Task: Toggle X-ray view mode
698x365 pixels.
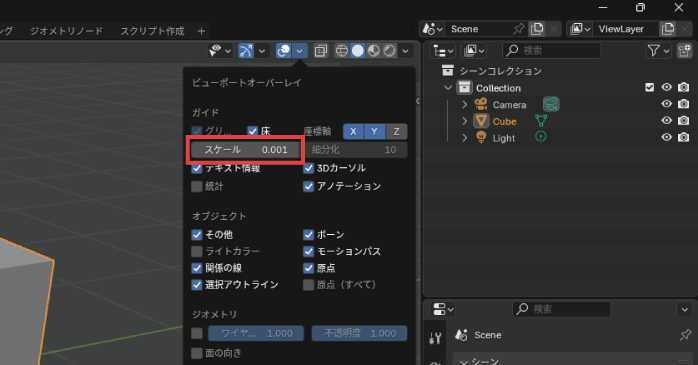Action: [321, 51]
